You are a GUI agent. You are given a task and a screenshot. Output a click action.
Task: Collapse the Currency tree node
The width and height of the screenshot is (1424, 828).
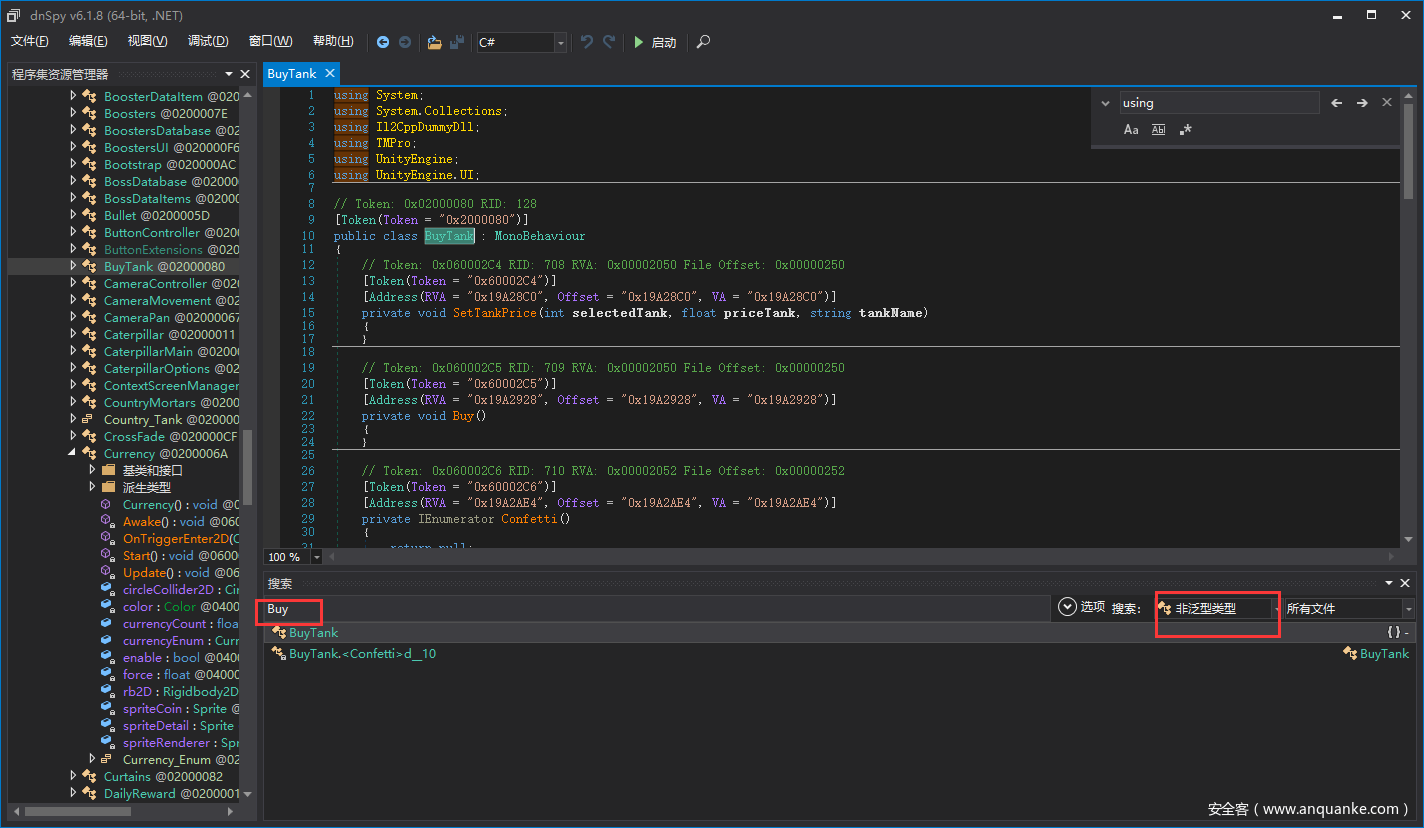73,453
